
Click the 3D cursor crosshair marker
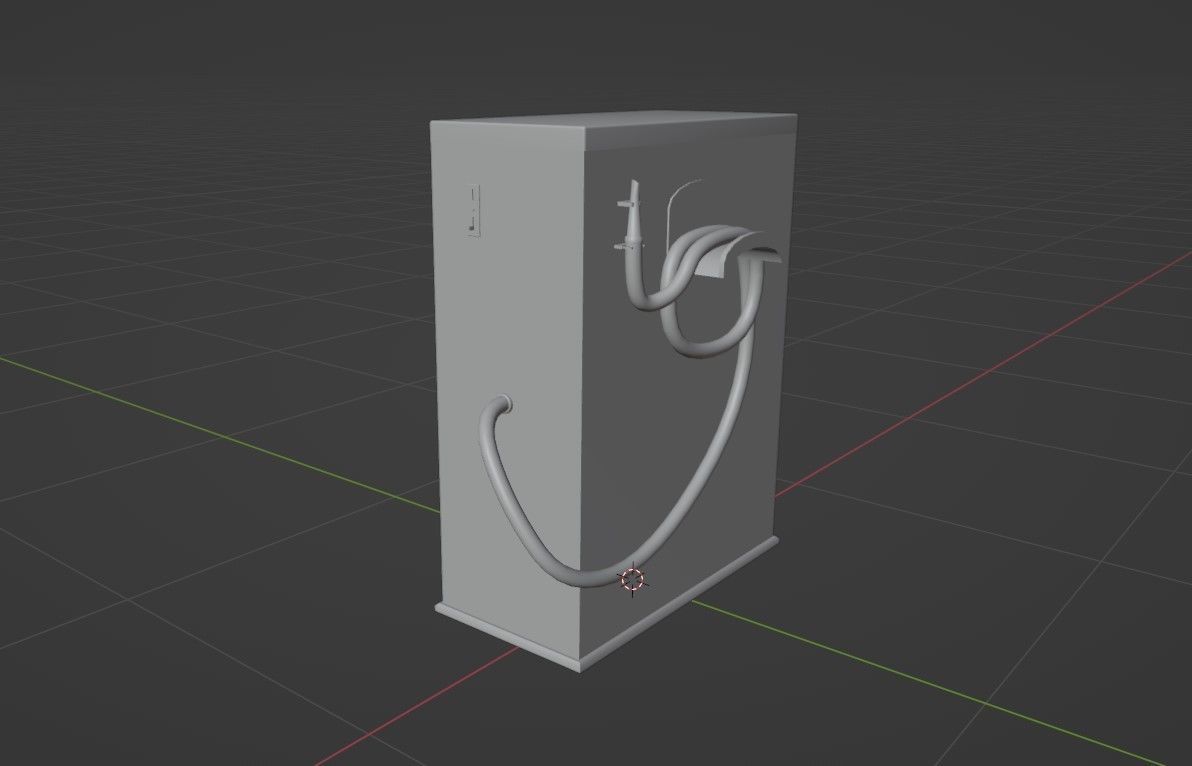click(632, 580)
